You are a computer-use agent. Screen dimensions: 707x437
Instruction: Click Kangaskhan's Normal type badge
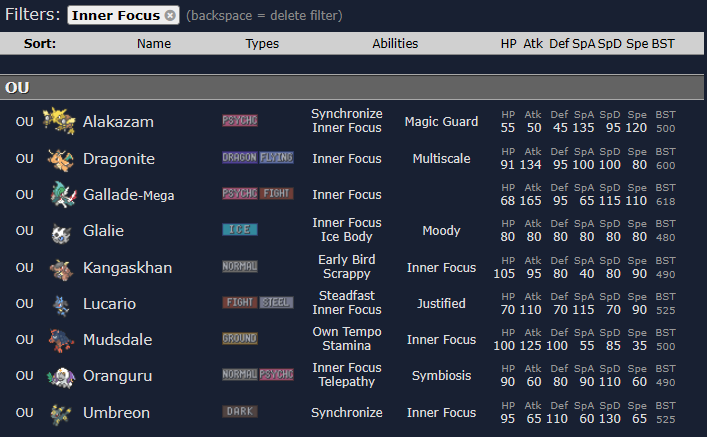(239, 267)
